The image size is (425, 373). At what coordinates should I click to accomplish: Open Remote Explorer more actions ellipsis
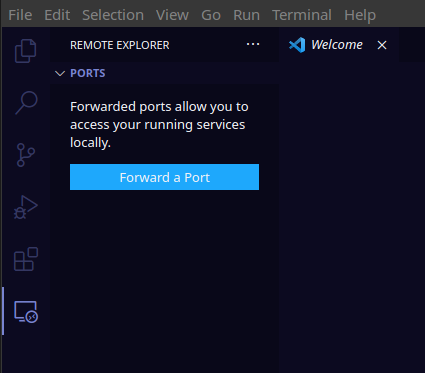(253, 44)
